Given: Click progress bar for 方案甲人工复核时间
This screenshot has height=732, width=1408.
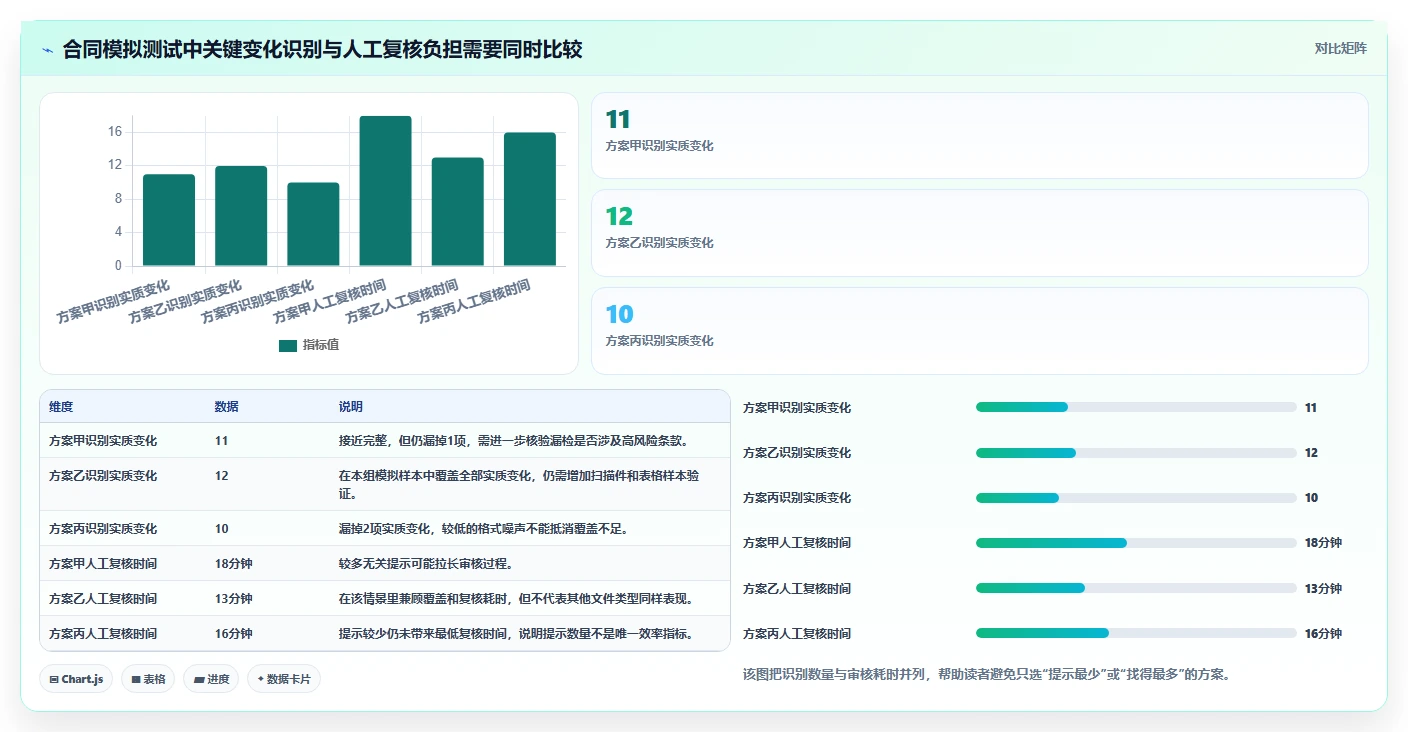Looking at the screenshot, I should point(1136,543).
